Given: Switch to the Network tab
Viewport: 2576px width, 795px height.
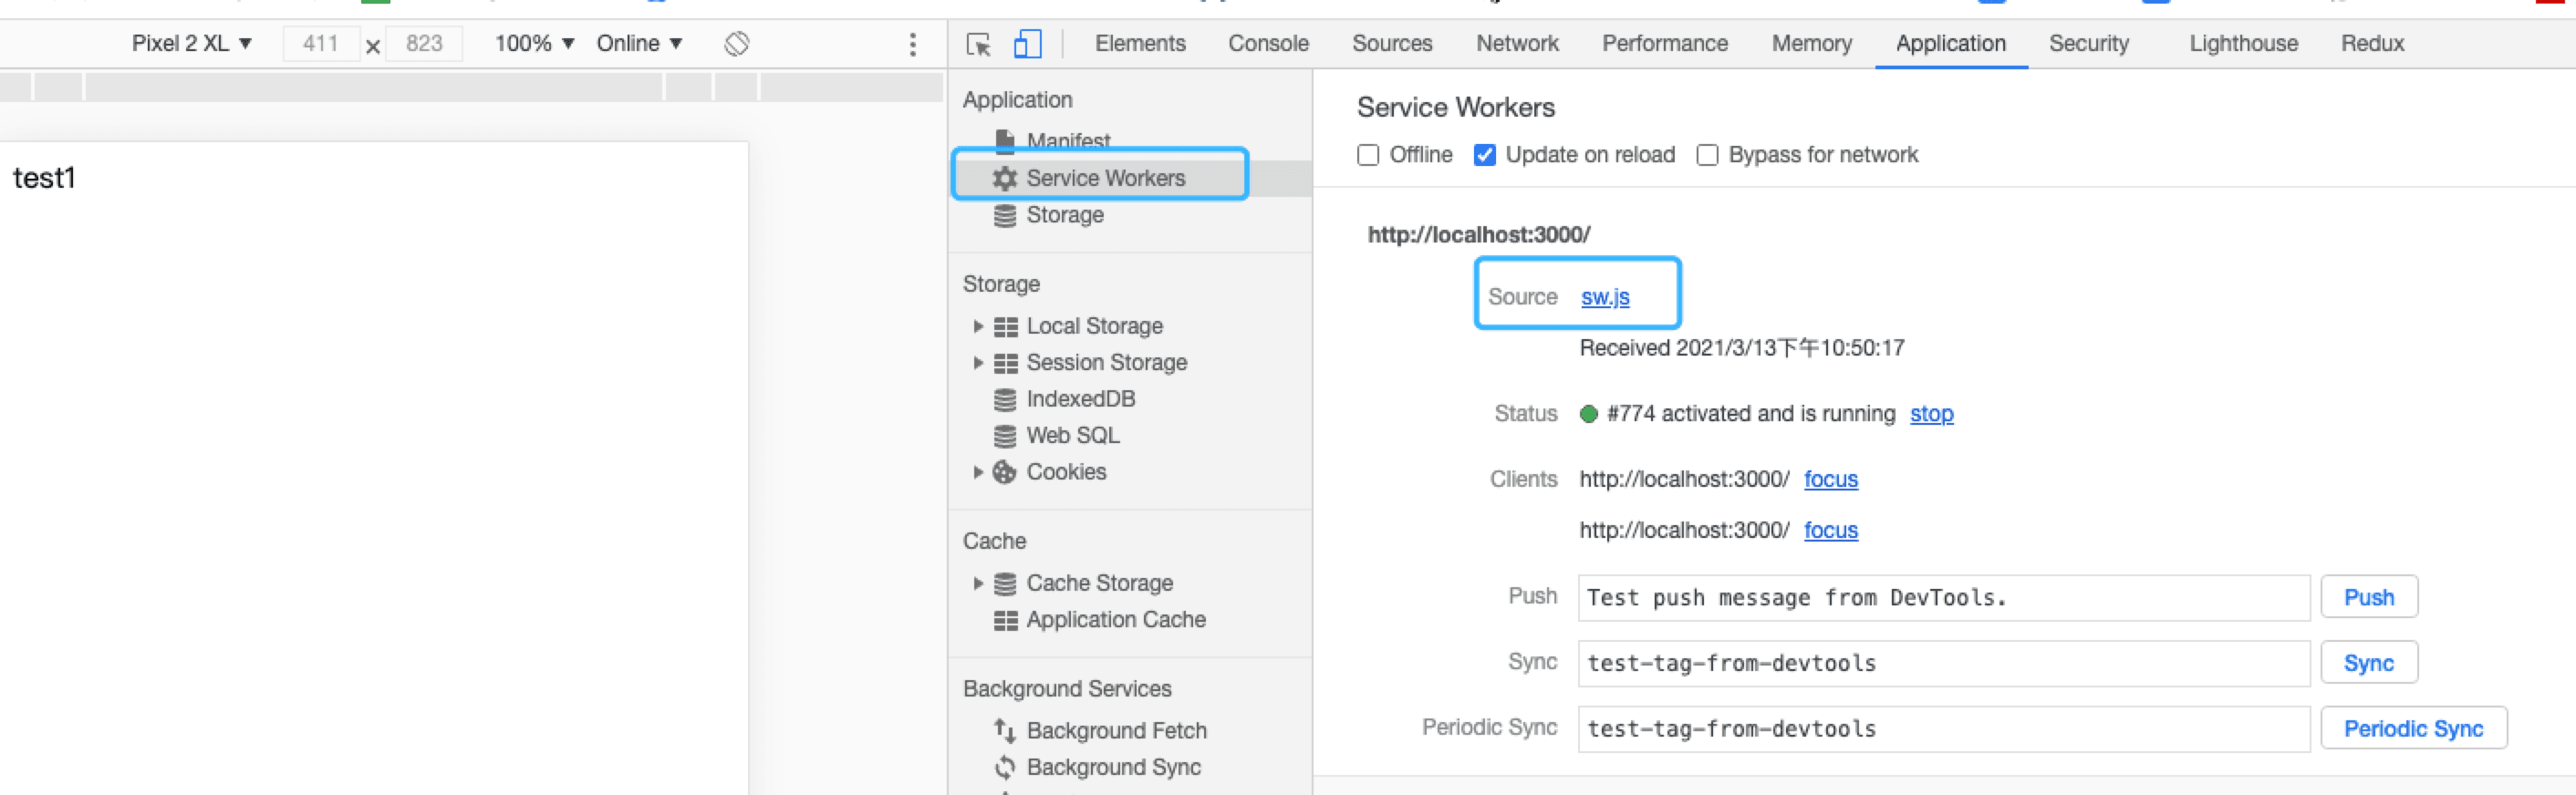Looking at the screenshot, I should coord(1516,44).
